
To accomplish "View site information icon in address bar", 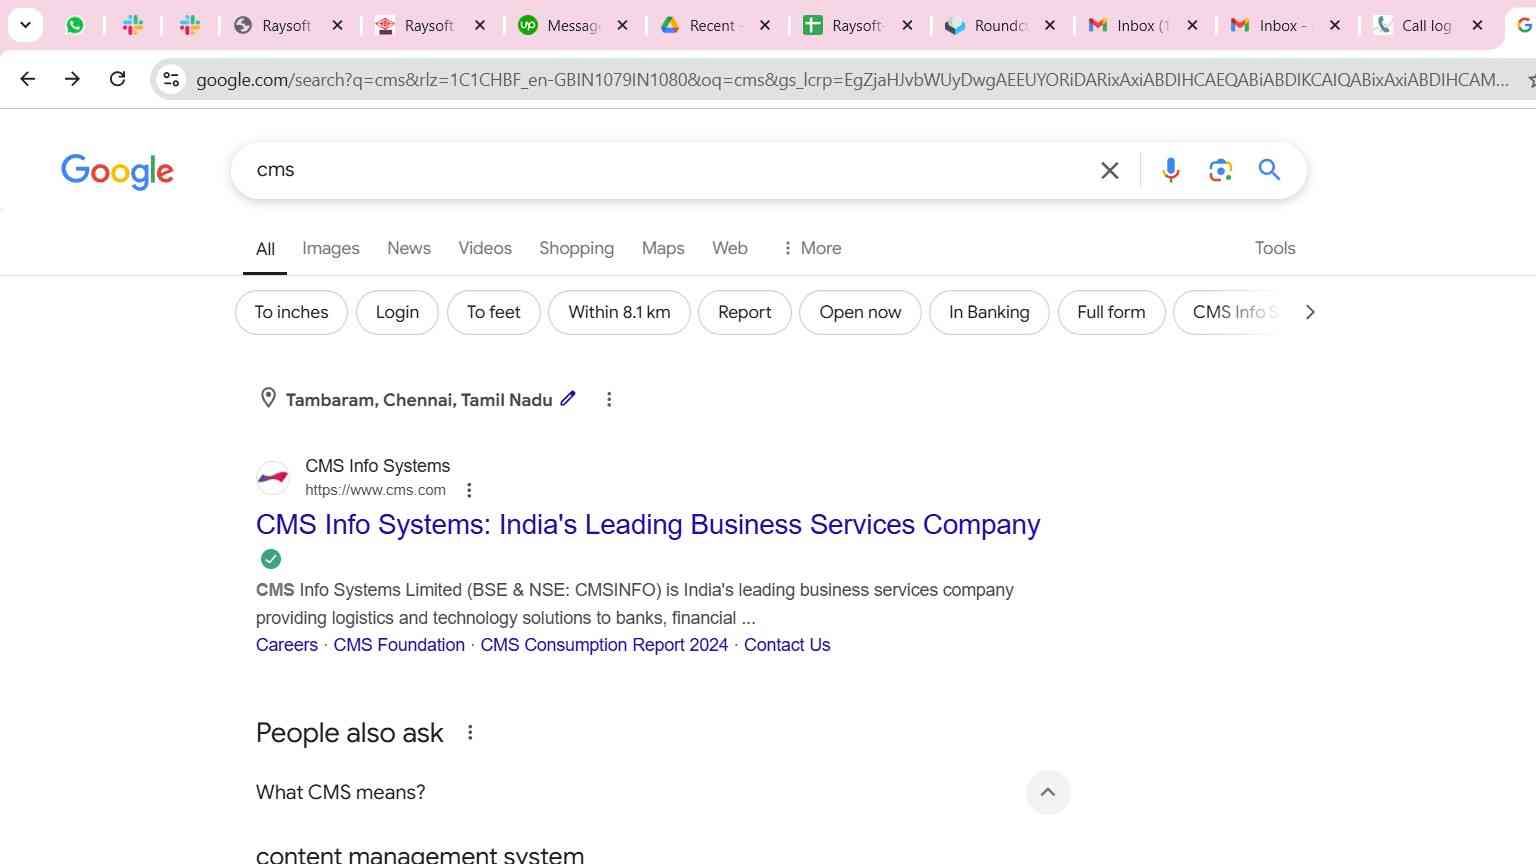I will (x=171, y=80).
